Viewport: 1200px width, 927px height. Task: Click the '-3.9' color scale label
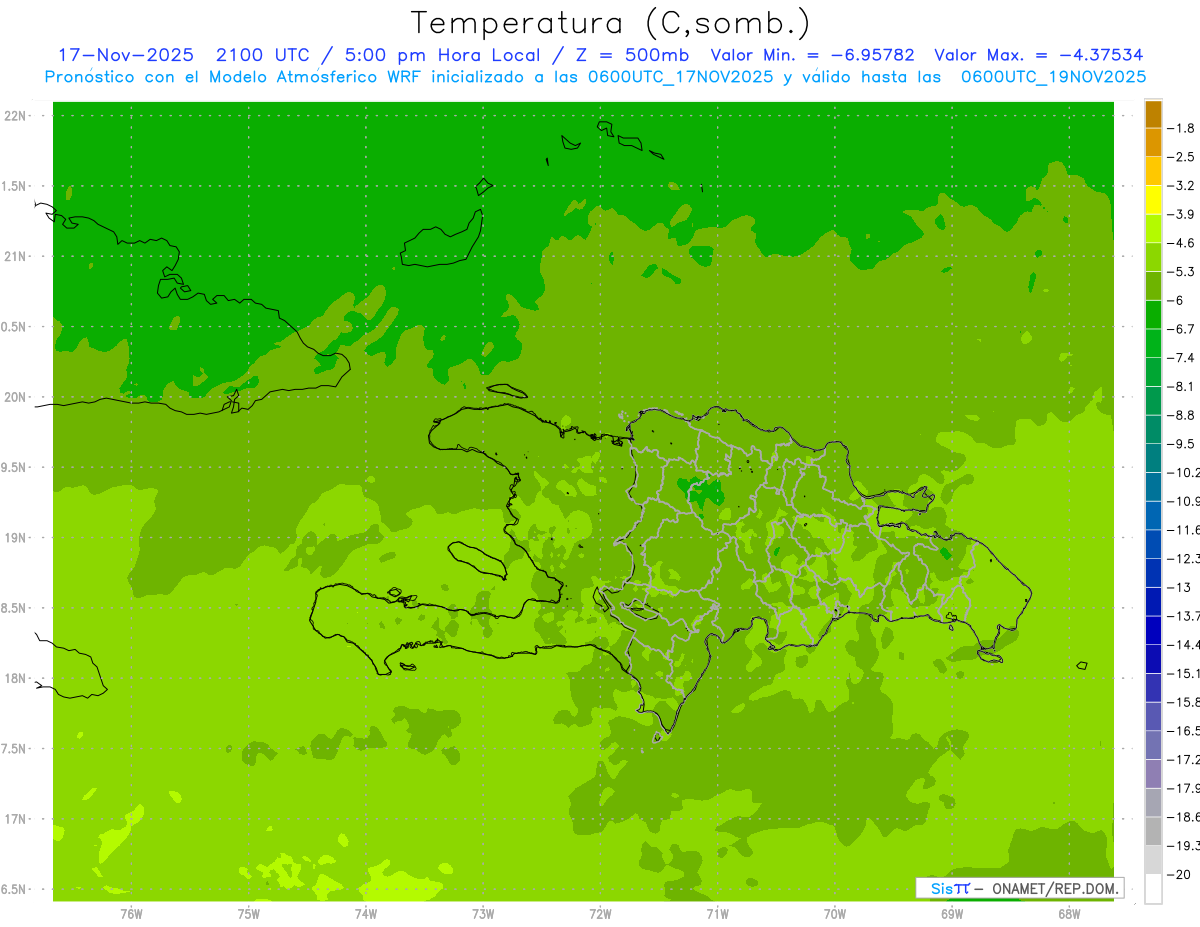point(1183,214)
